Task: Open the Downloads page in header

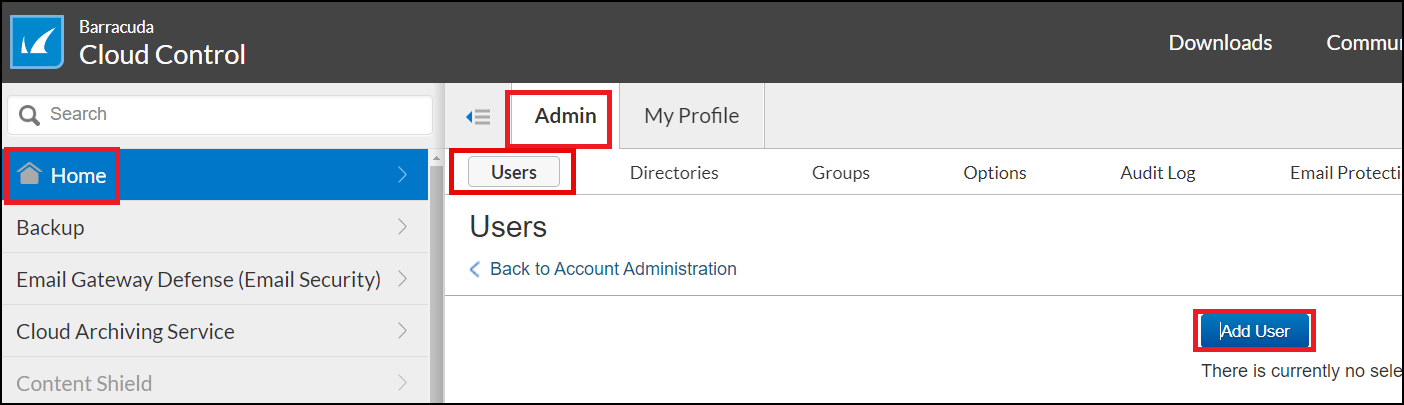Action: [x=1220, y=43]
